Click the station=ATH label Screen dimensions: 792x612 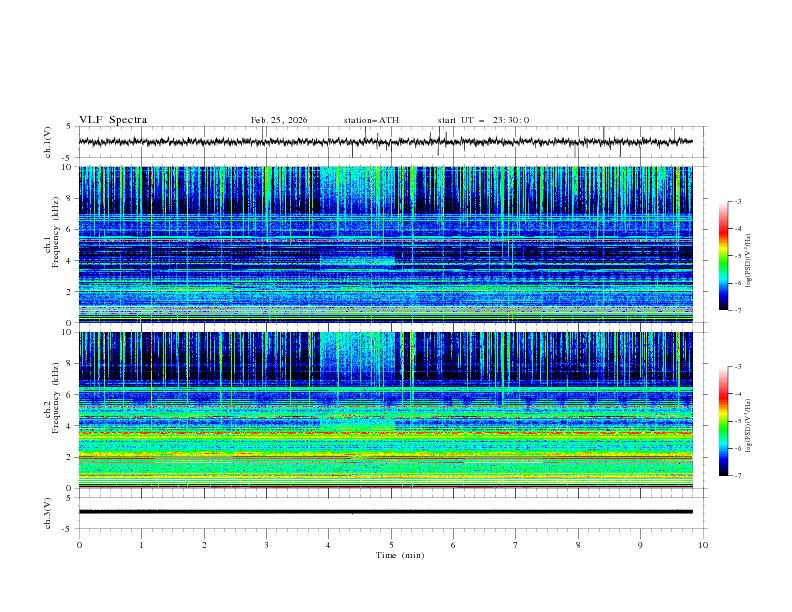(371, 120)
